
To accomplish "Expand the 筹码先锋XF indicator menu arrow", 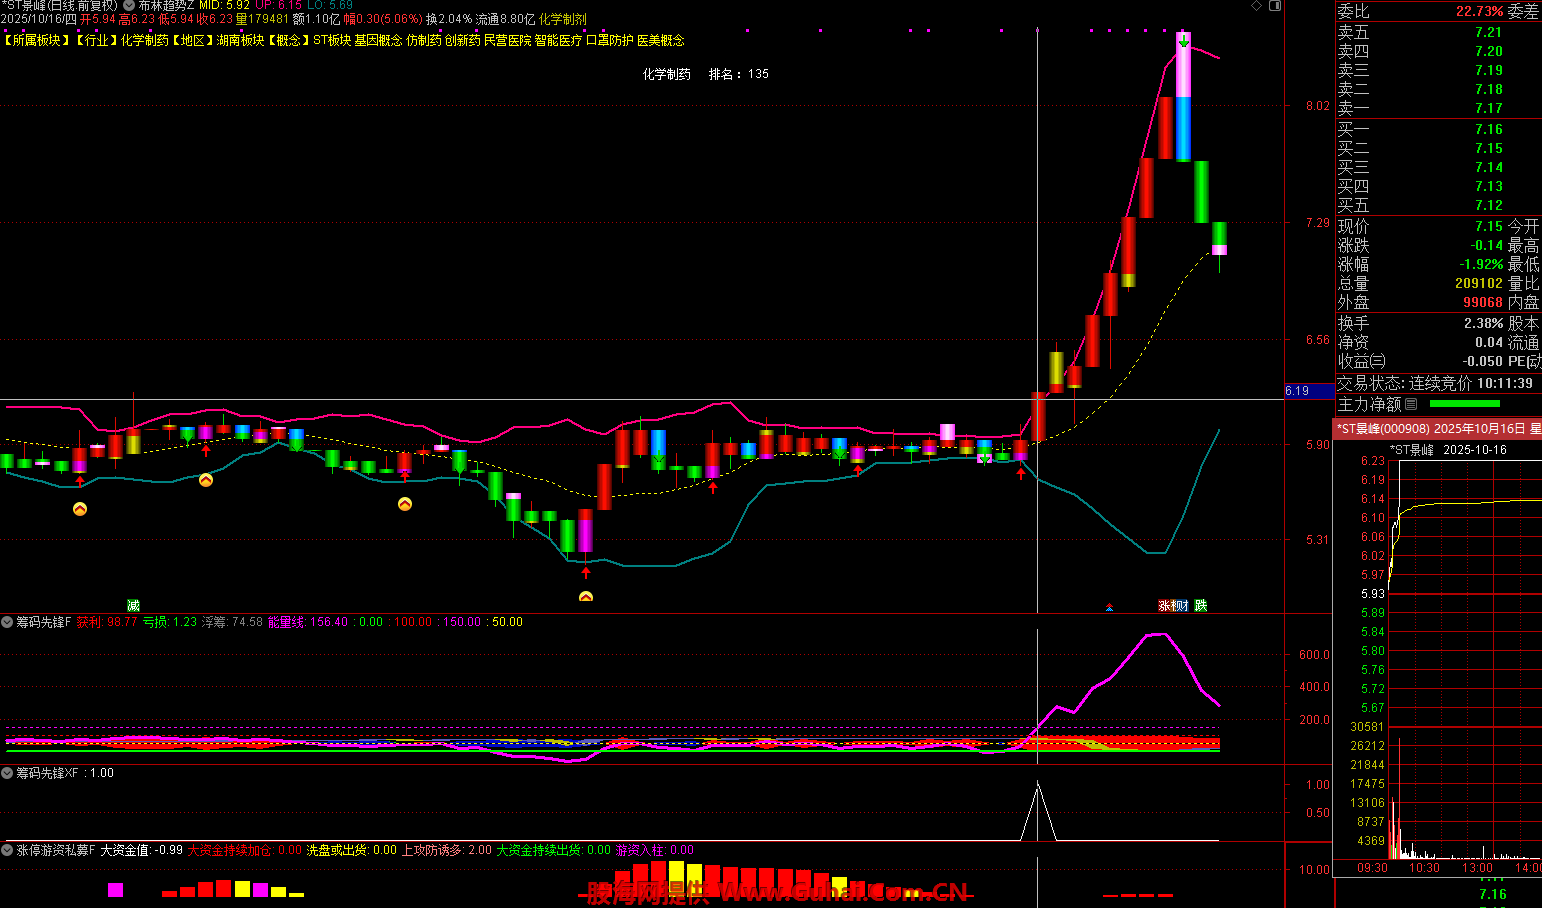I will (8, 773).
